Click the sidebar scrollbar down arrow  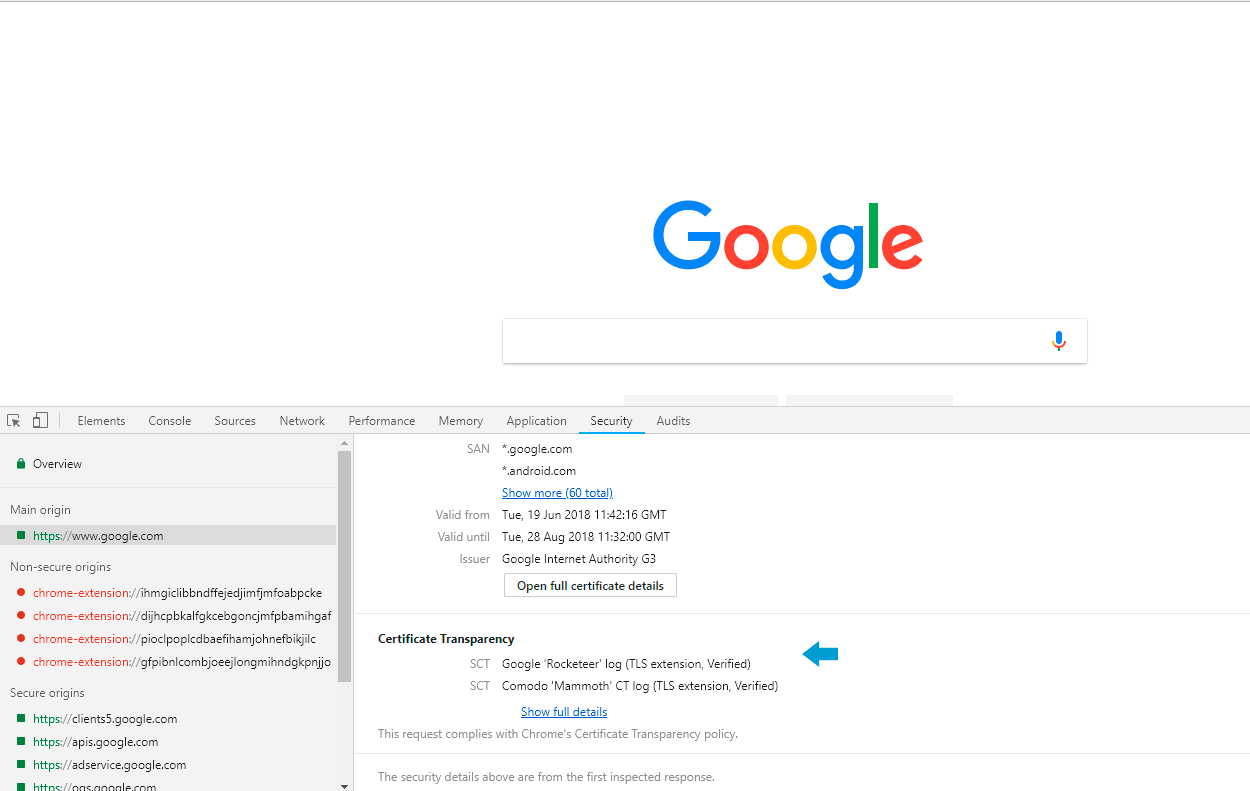coord(345,785)
